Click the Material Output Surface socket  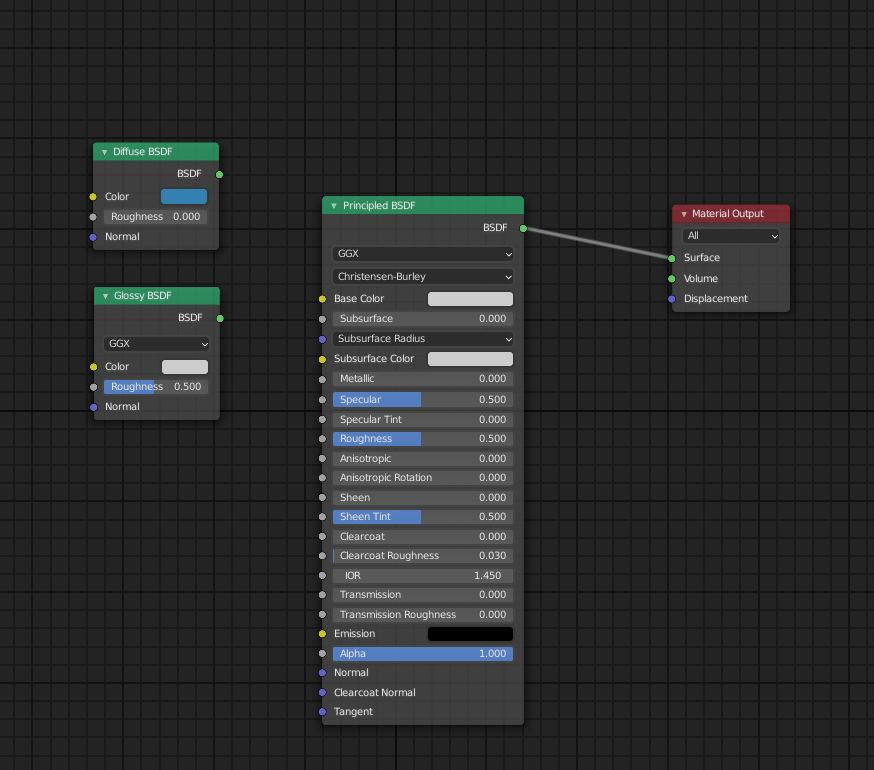point(672,258)
